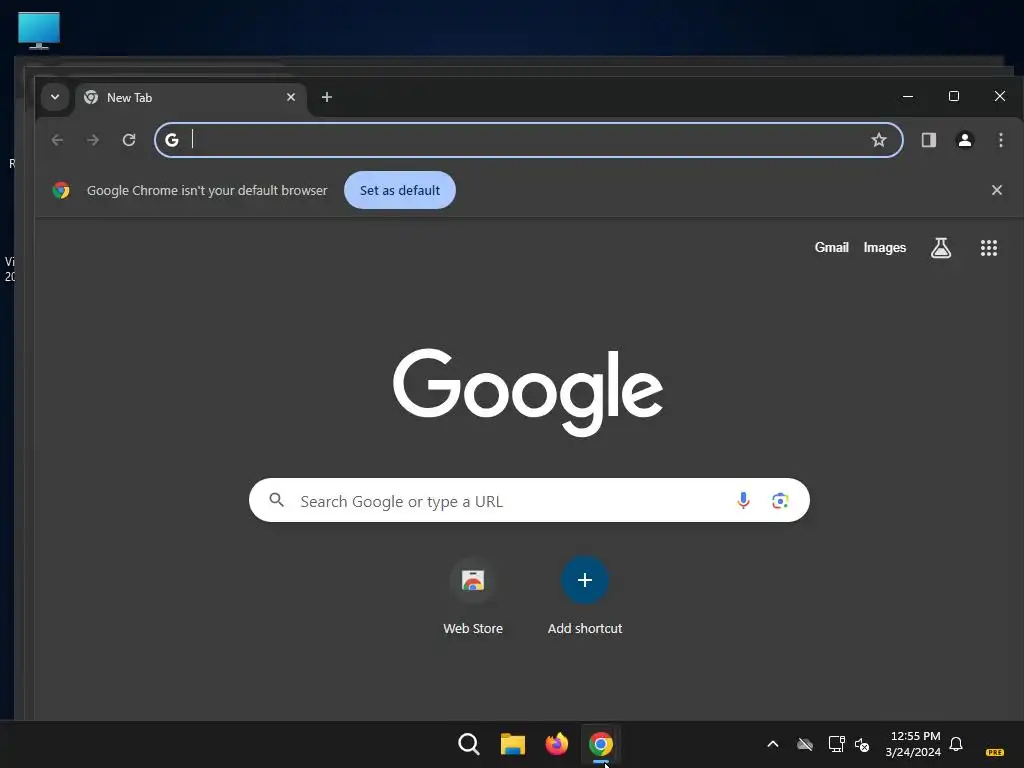1024x768 pixels.
Task: Click the Add shortcut plus button
Action: point(584,580)
